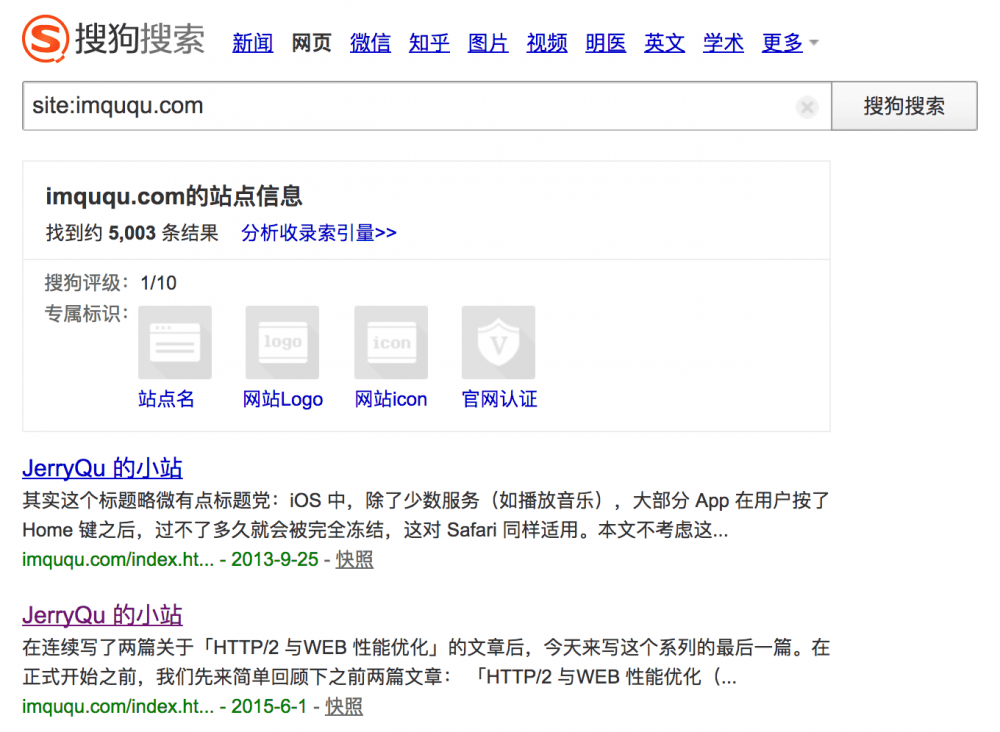
Task: Click the 官网认证 shield icon
Action: (499, 342)
